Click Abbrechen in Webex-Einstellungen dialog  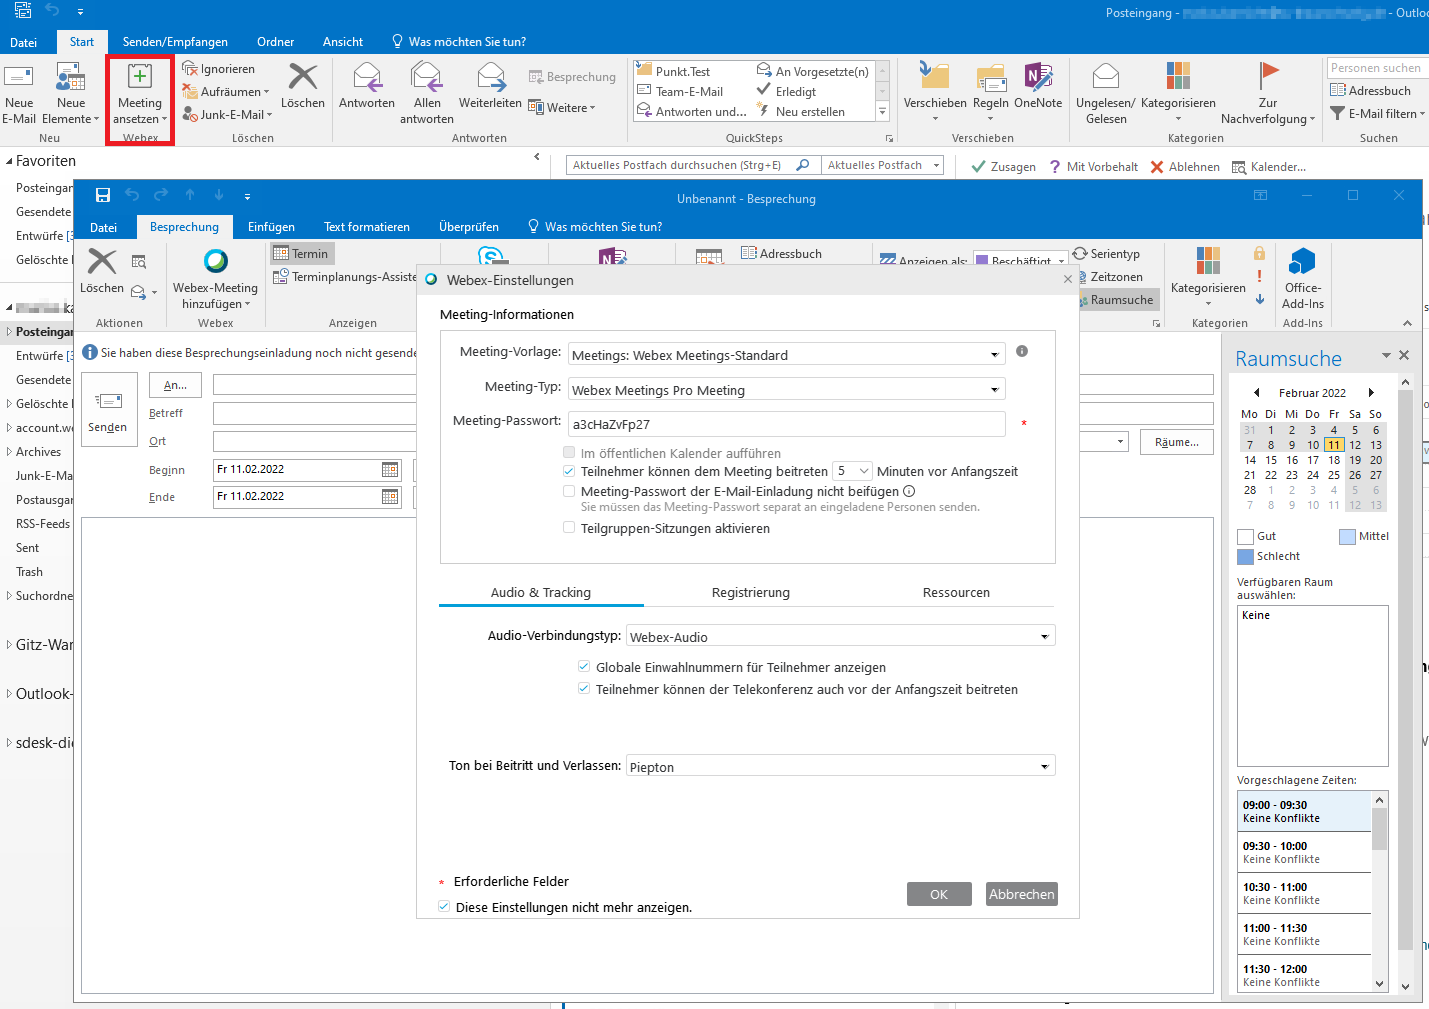[1022, 894]
